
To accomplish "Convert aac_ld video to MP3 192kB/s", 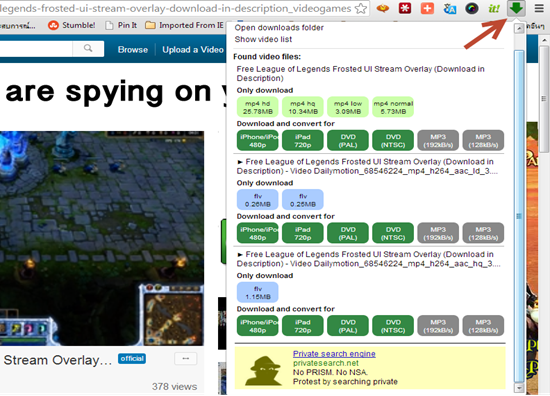I will point(438,233).
